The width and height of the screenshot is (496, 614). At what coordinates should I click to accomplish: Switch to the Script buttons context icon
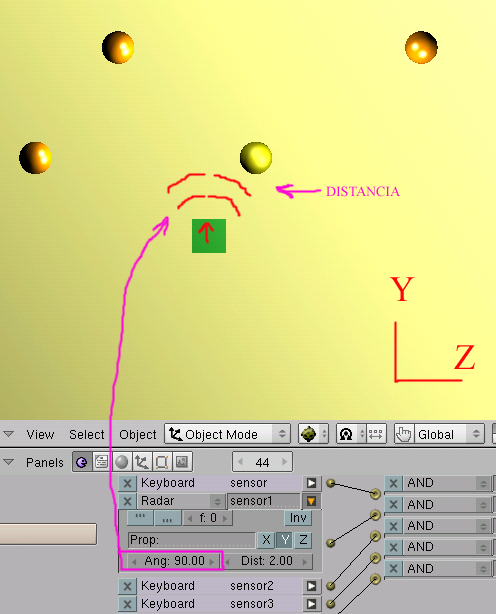[x=101, y=462]
